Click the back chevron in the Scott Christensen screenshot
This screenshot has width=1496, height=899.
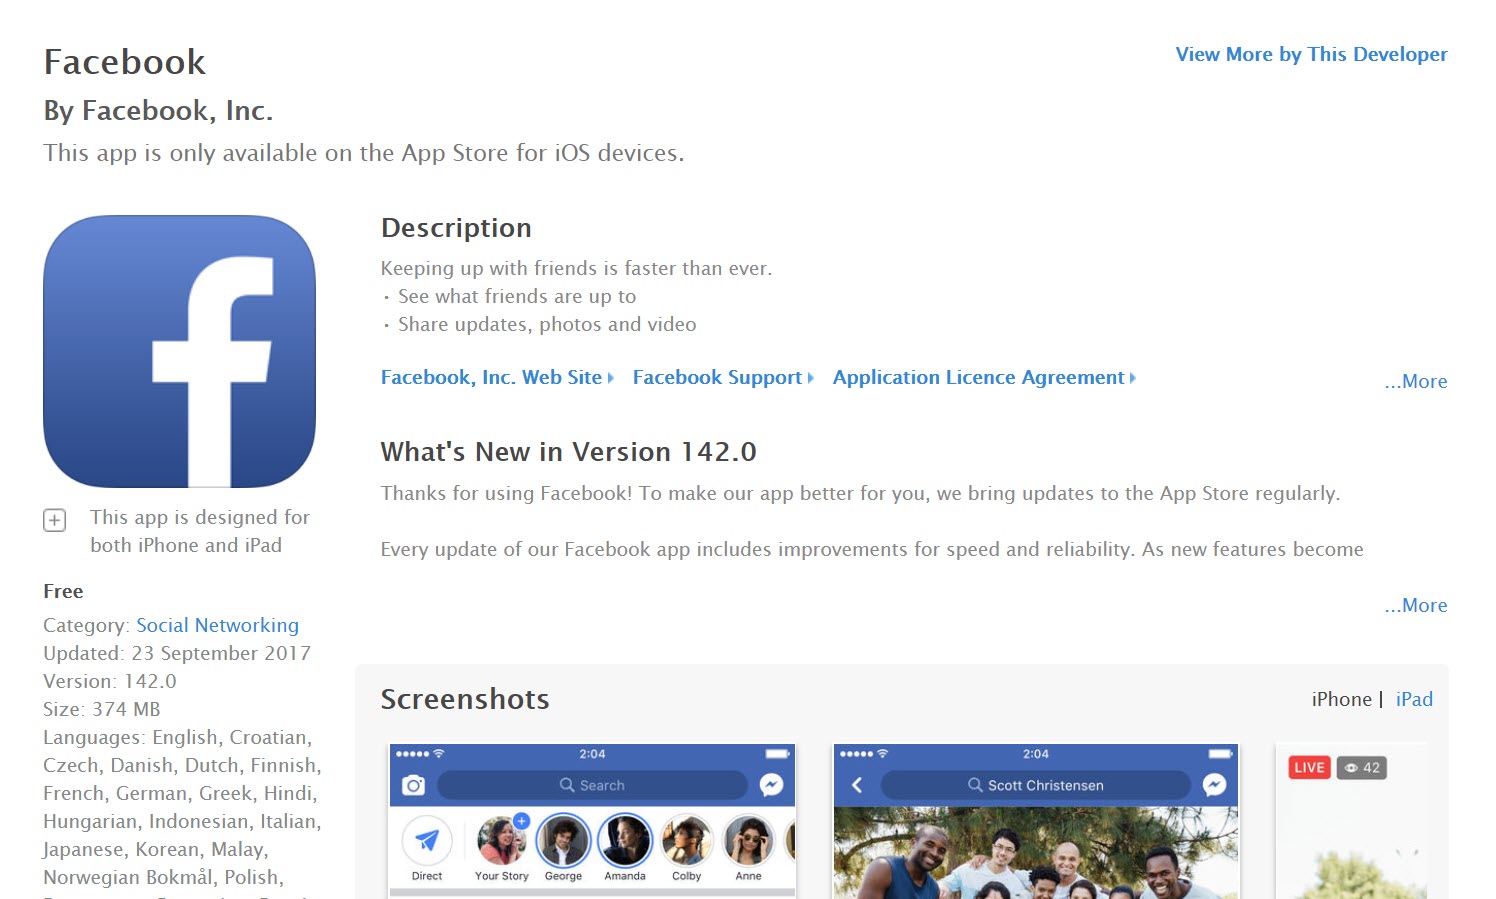tap(856, 785)
